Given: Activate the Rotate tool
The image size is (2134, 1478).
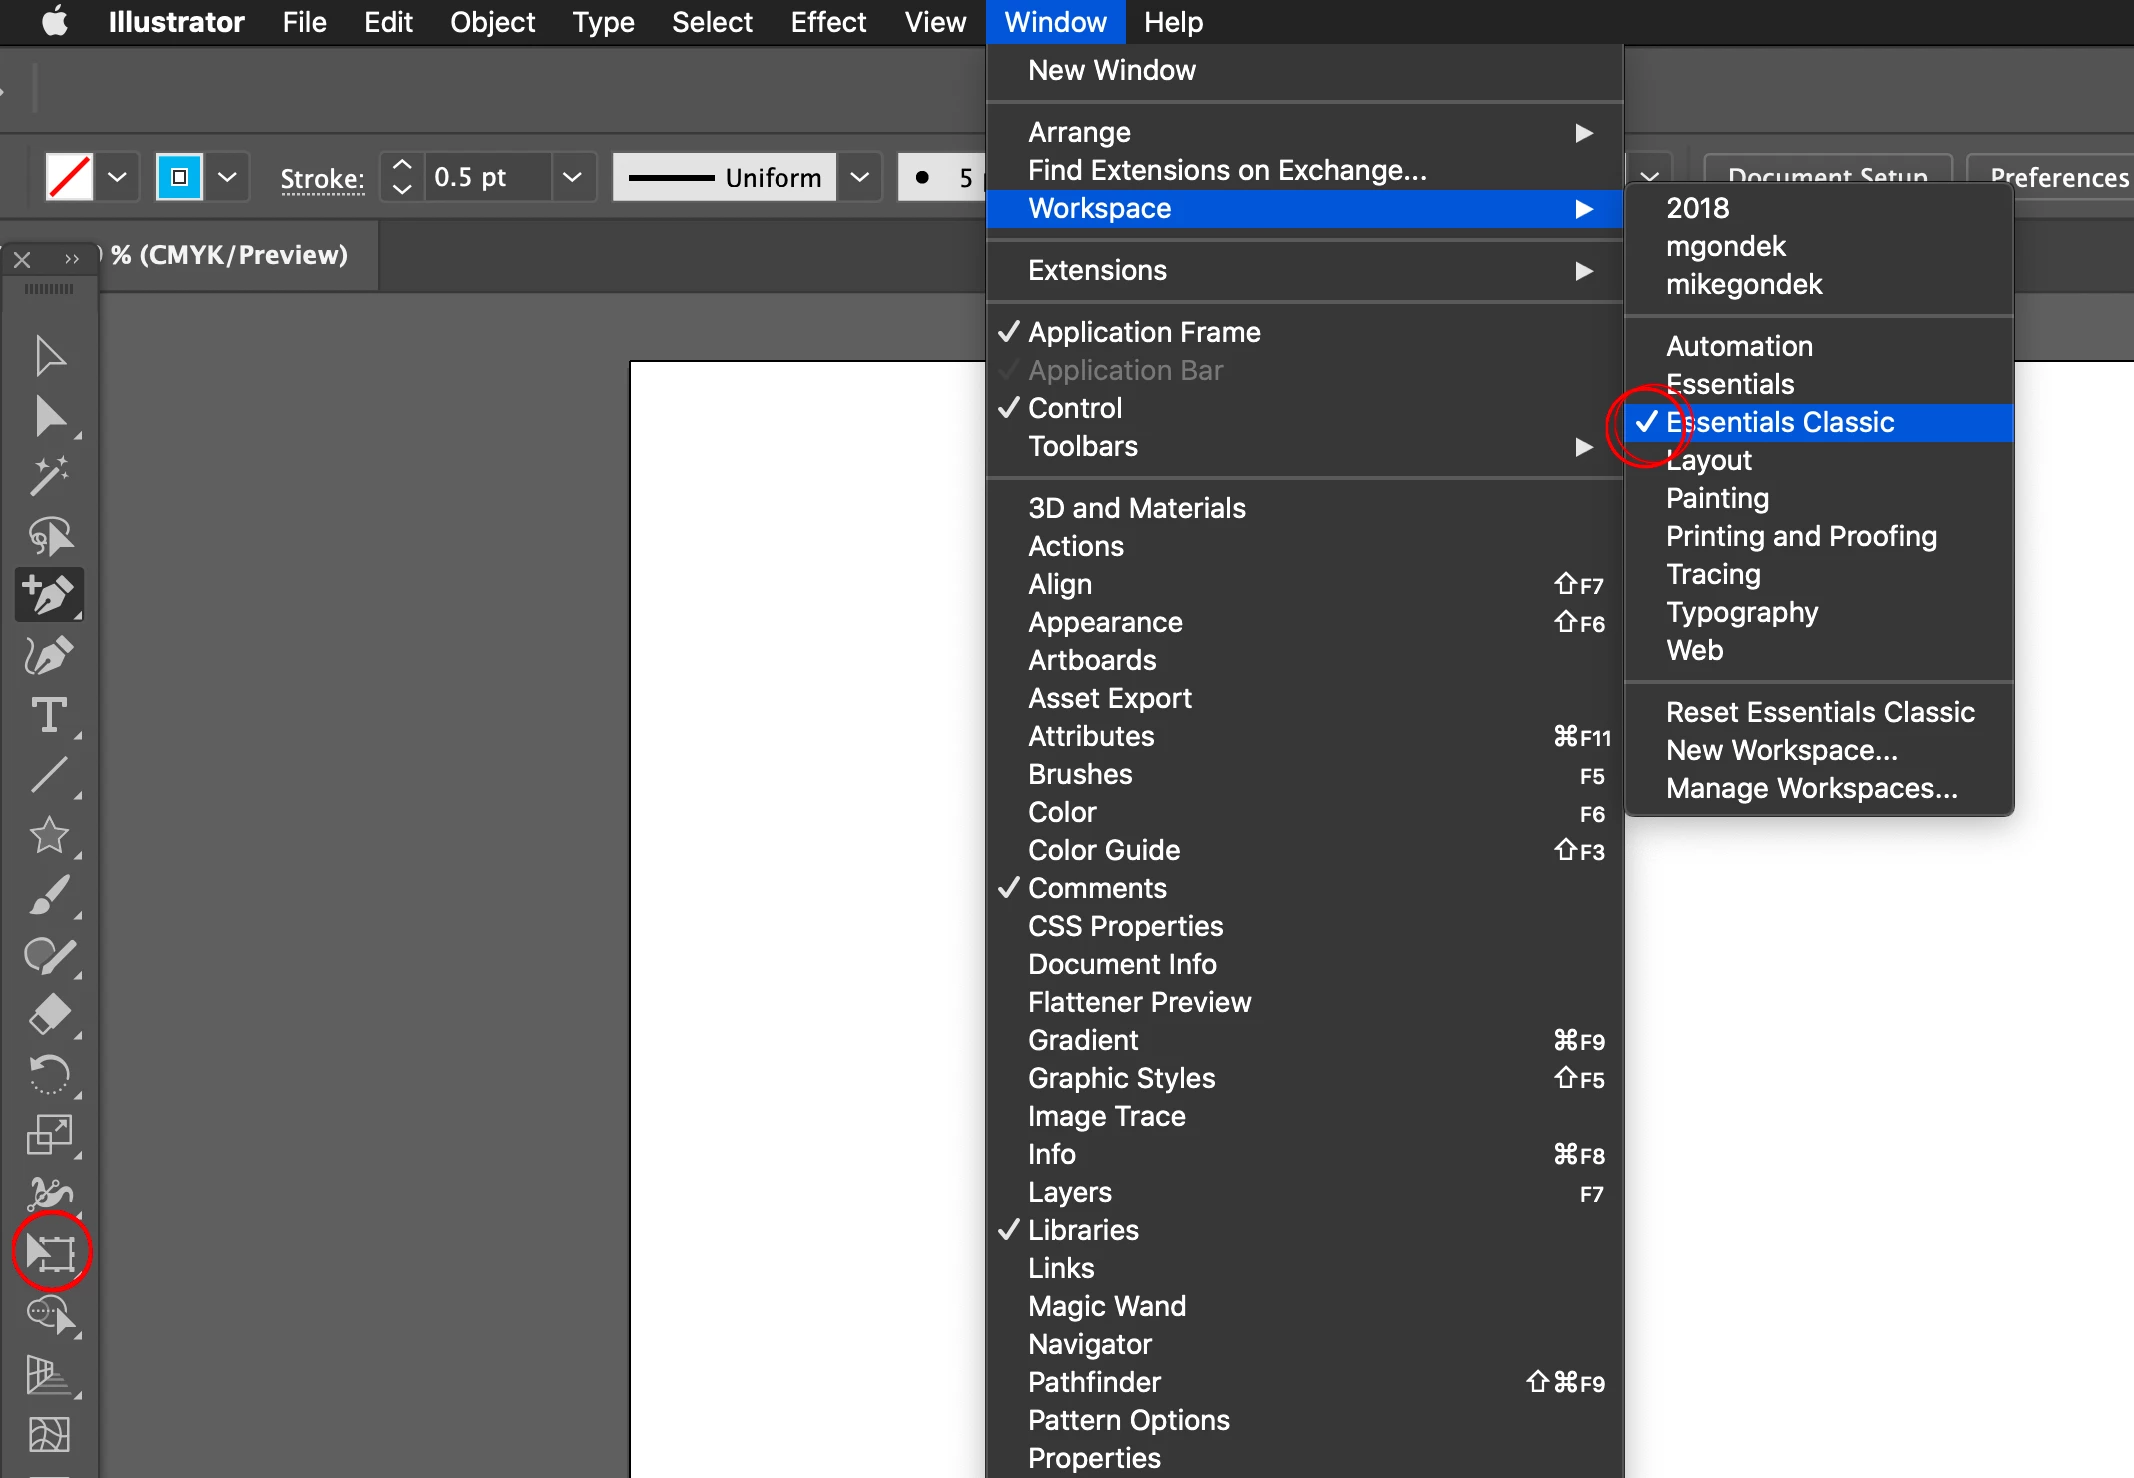Looking at the screenshot, I should (x=50, y=1075).
